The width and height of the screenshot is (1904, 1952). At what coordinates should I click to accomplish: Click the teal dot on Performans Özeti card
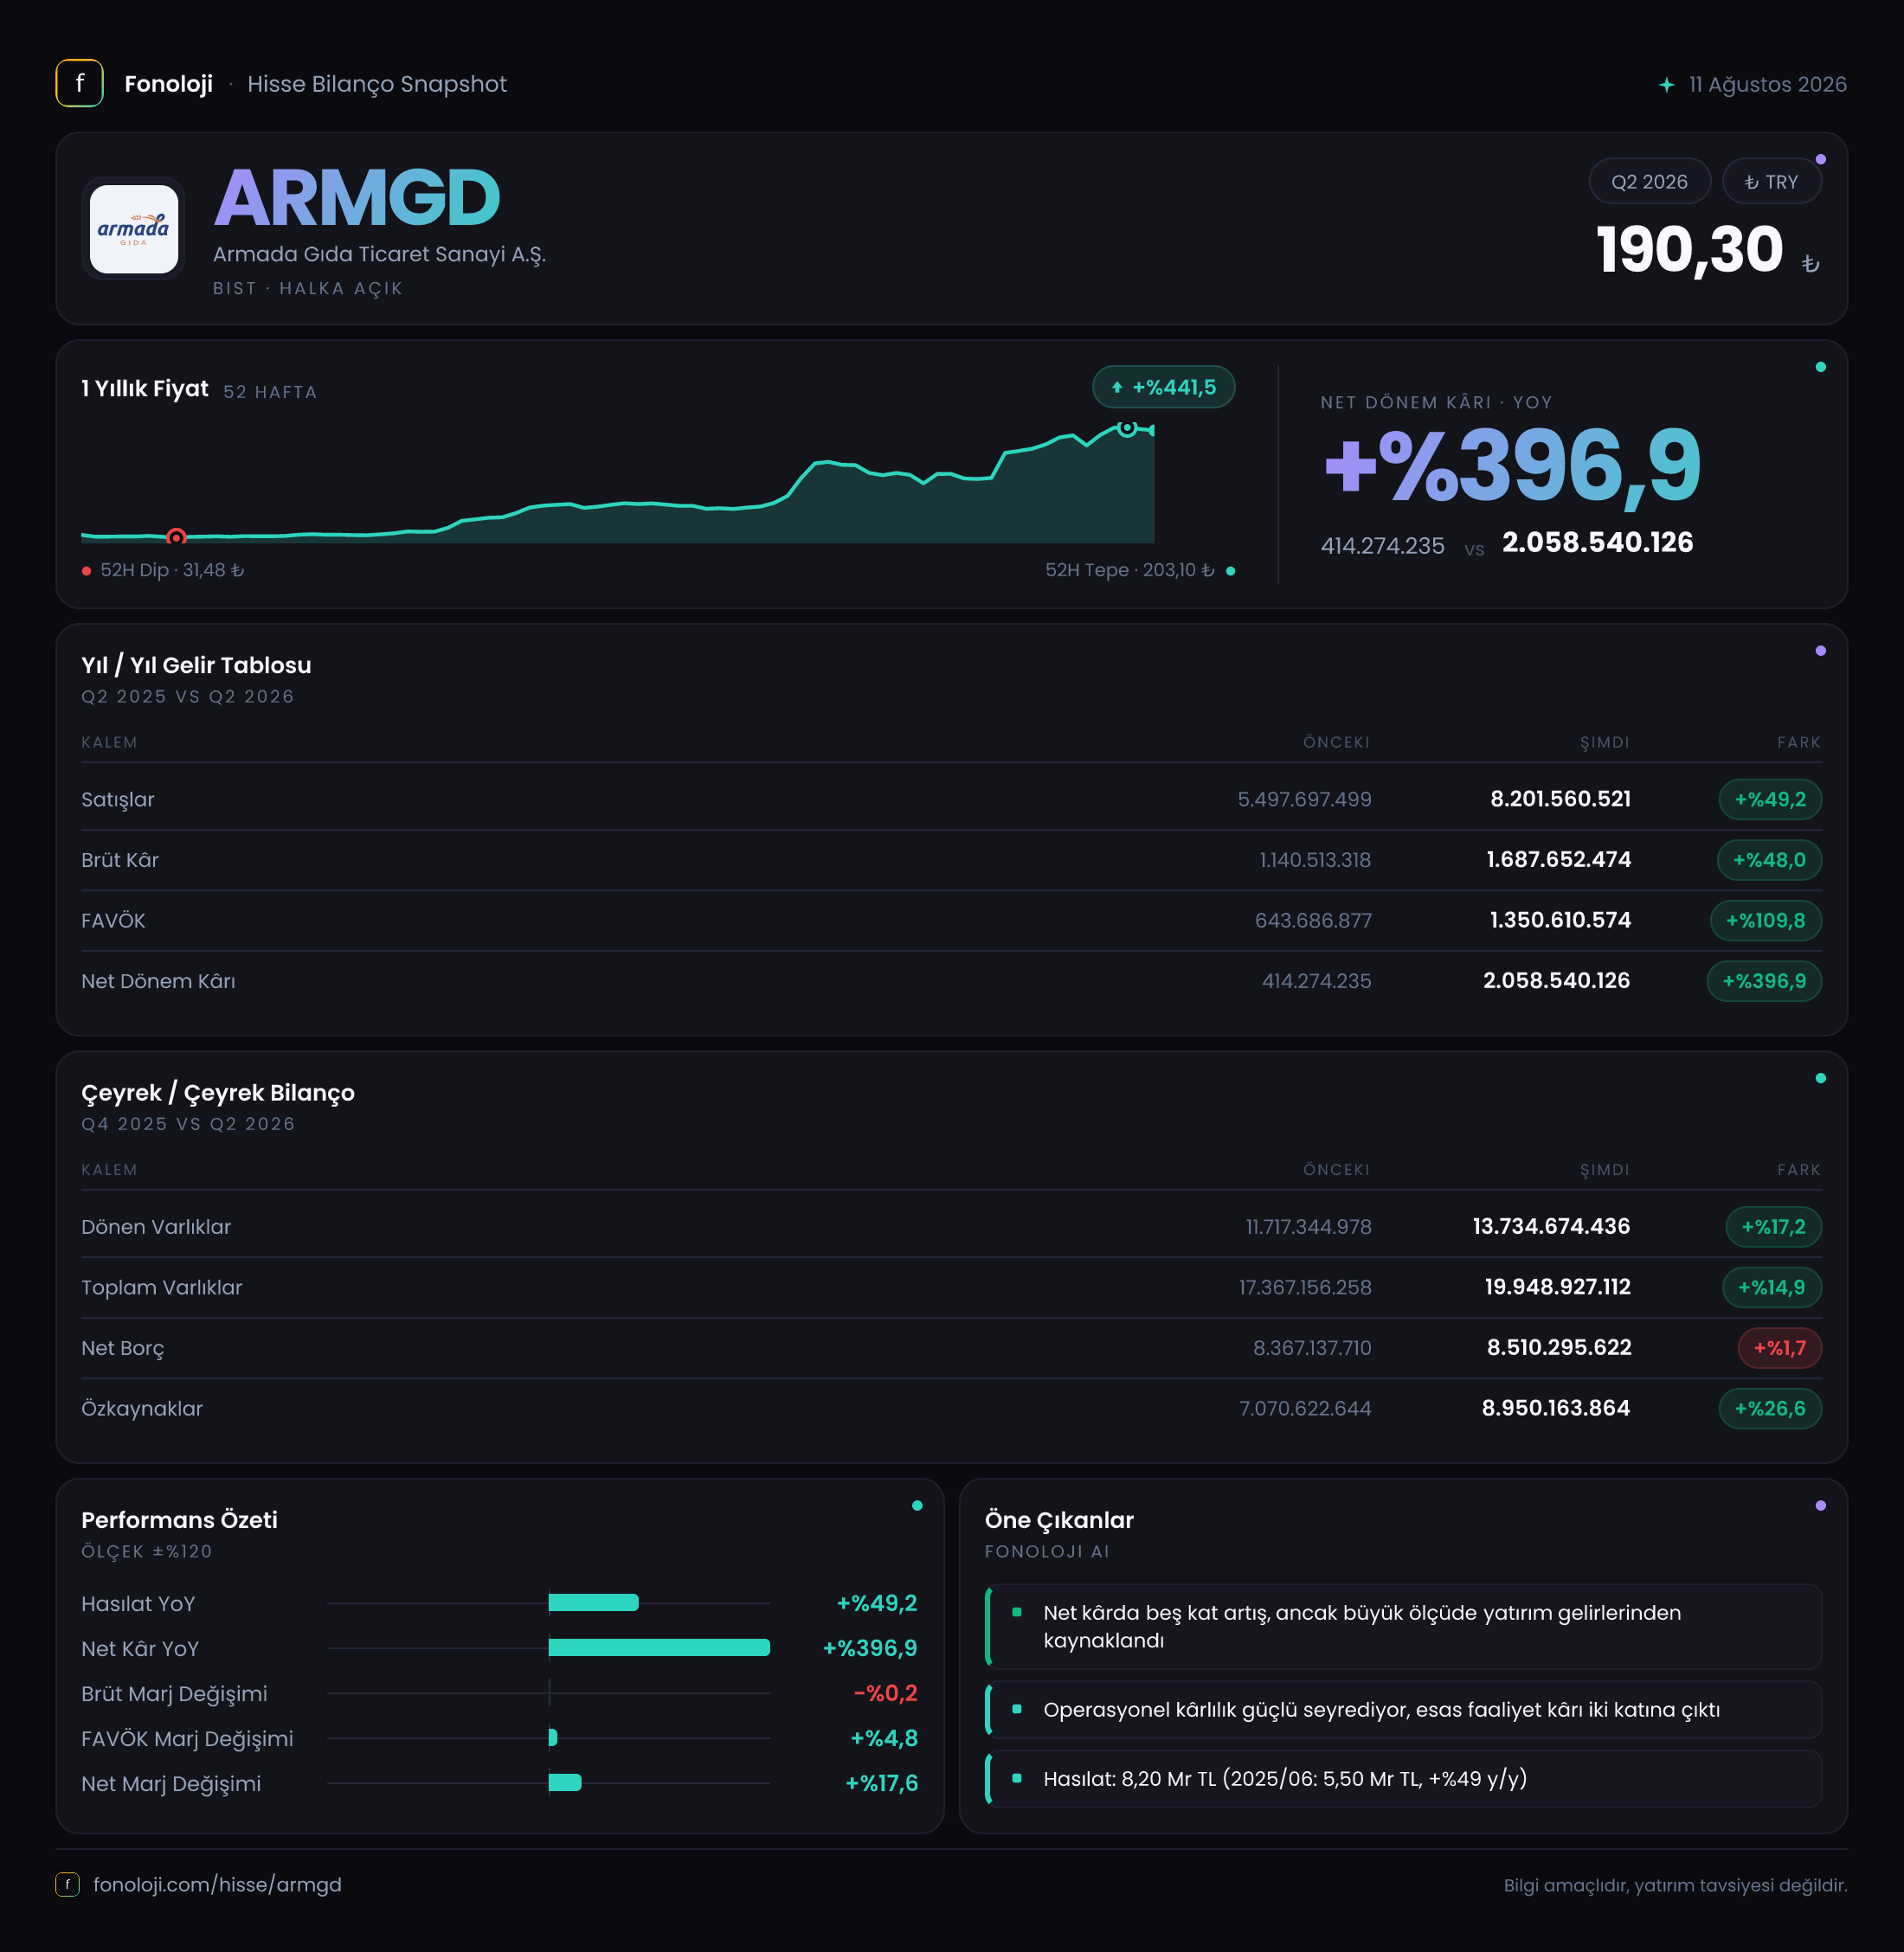[917, 1506]
